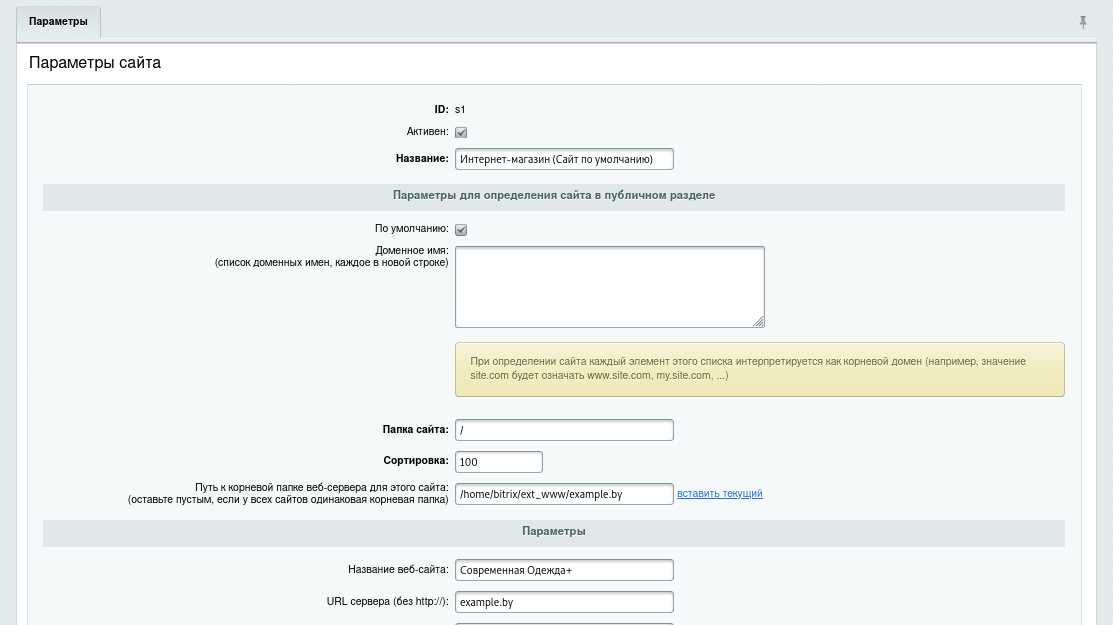Screen dimensions: 1113x625
Task: Click the Активен label text
Action: point(427,131)
